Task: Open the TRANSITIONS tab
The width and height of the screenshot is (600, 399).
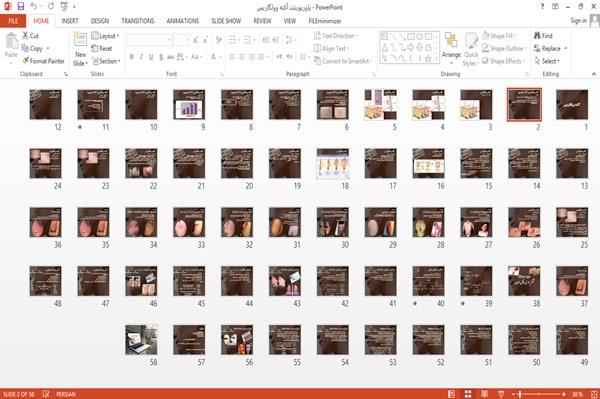Action: click(138, 21)
